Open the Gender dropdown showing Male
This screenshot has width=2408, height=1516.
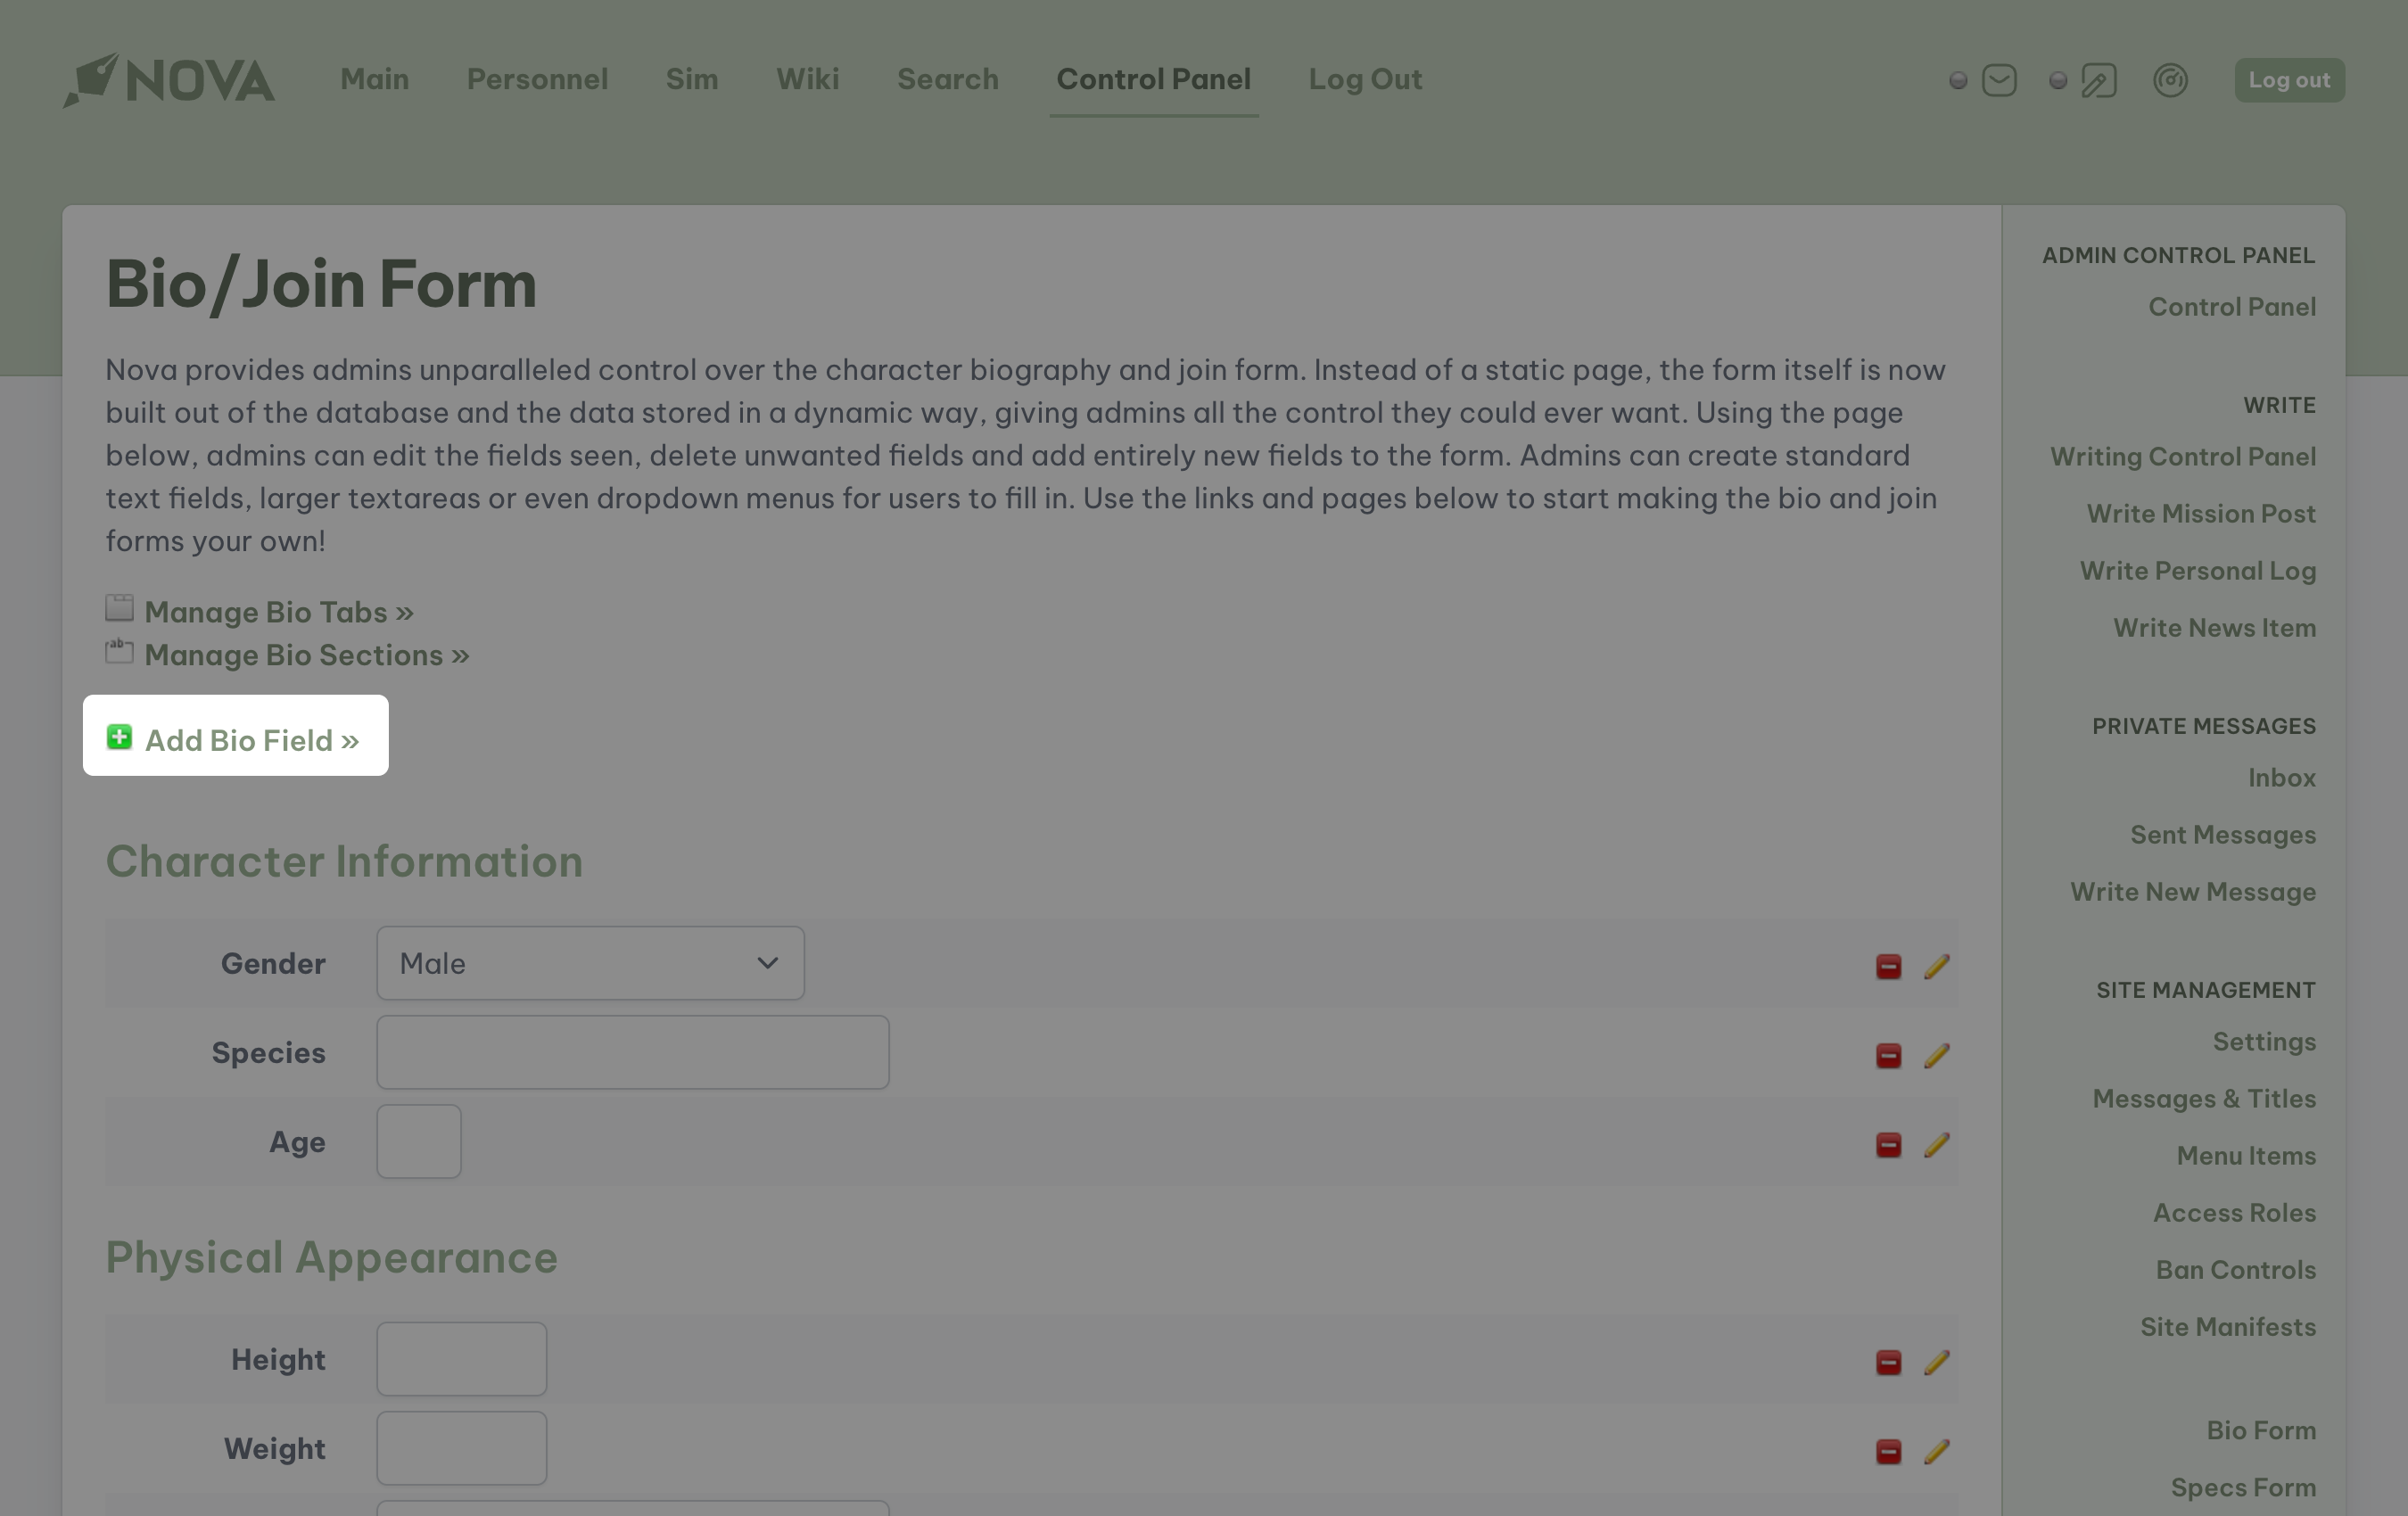pos(590,963)
